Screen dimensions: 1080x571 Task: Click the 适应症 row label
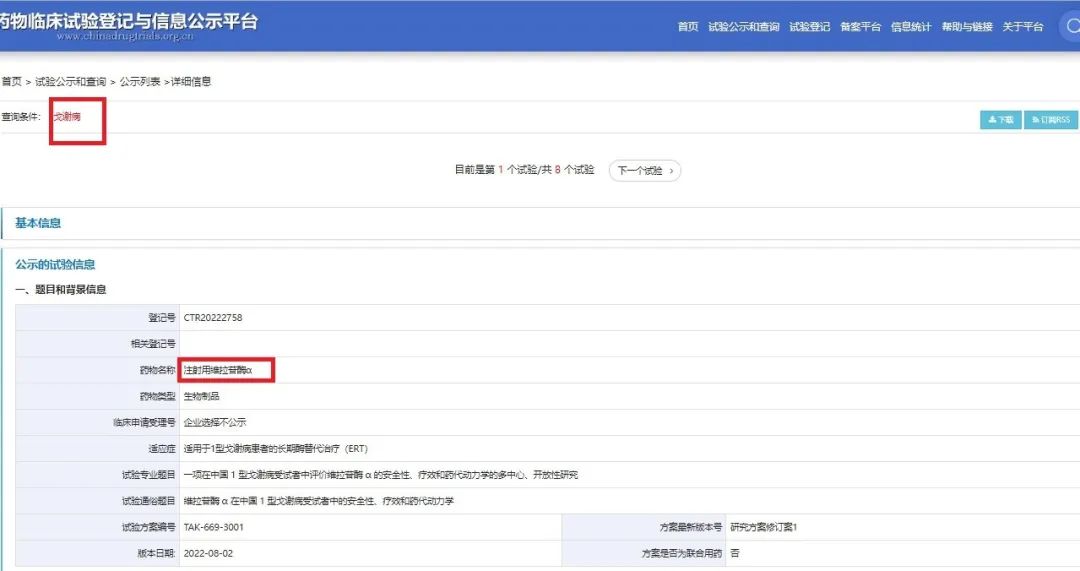[x=162, y=448]
